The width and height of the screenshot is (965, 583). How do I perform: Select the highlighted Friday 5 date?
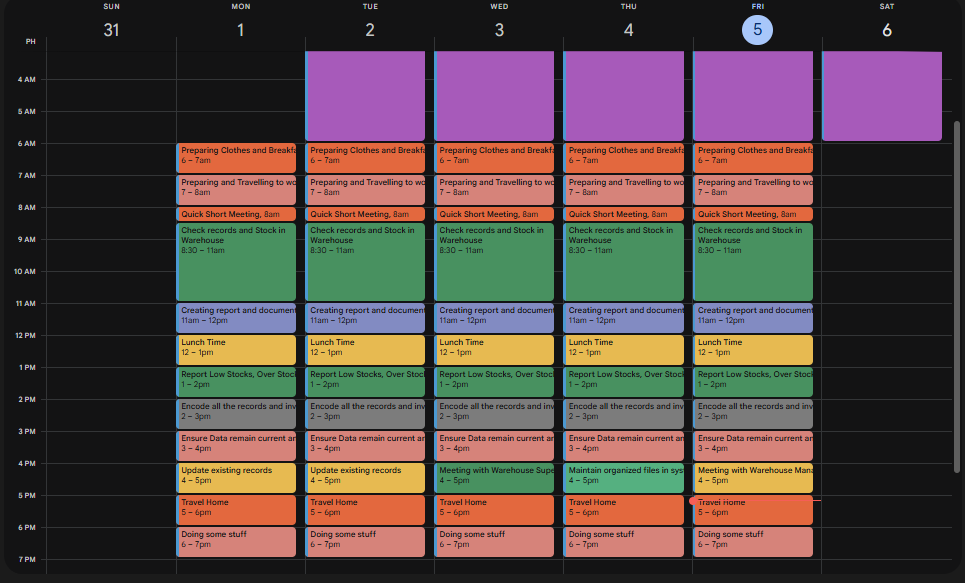click(x=758, y=30)
